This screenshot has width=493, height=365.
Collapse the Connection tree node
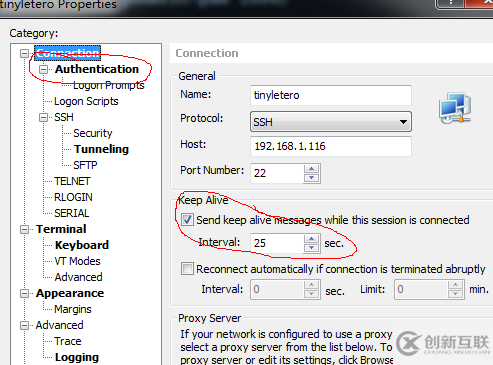tap(24, 53)
